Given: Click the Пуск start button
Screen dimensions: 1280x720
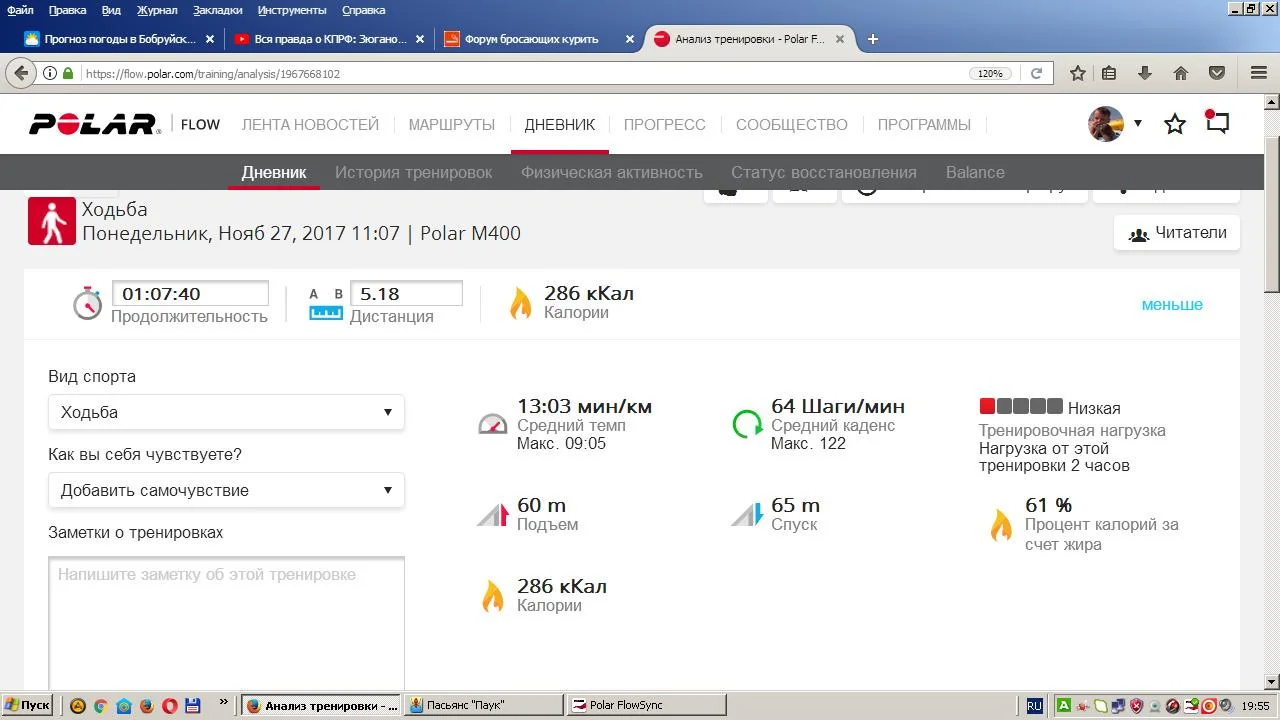Looking at the screenshot, I should pos(28,705).
